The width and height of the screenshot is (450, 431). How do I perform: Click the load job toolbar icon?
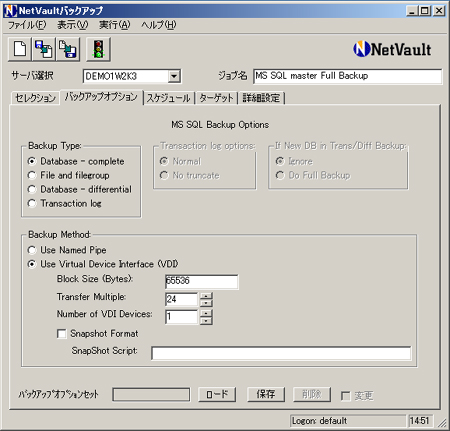coord(44,49)
